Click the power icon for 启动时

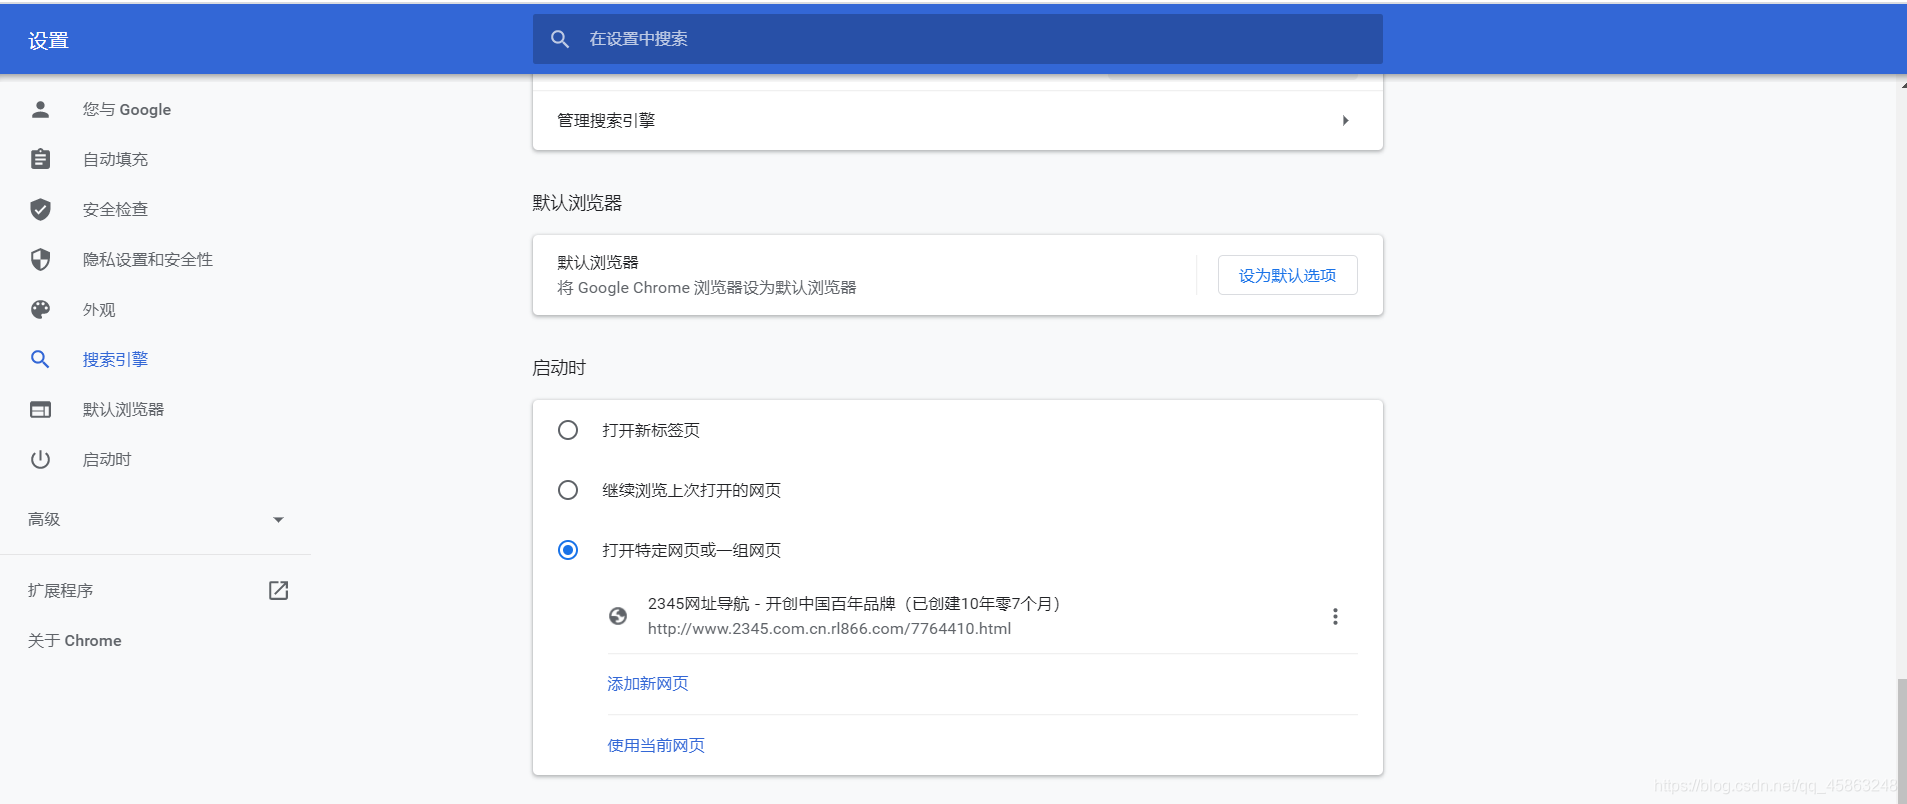click(x=40, y=459)
